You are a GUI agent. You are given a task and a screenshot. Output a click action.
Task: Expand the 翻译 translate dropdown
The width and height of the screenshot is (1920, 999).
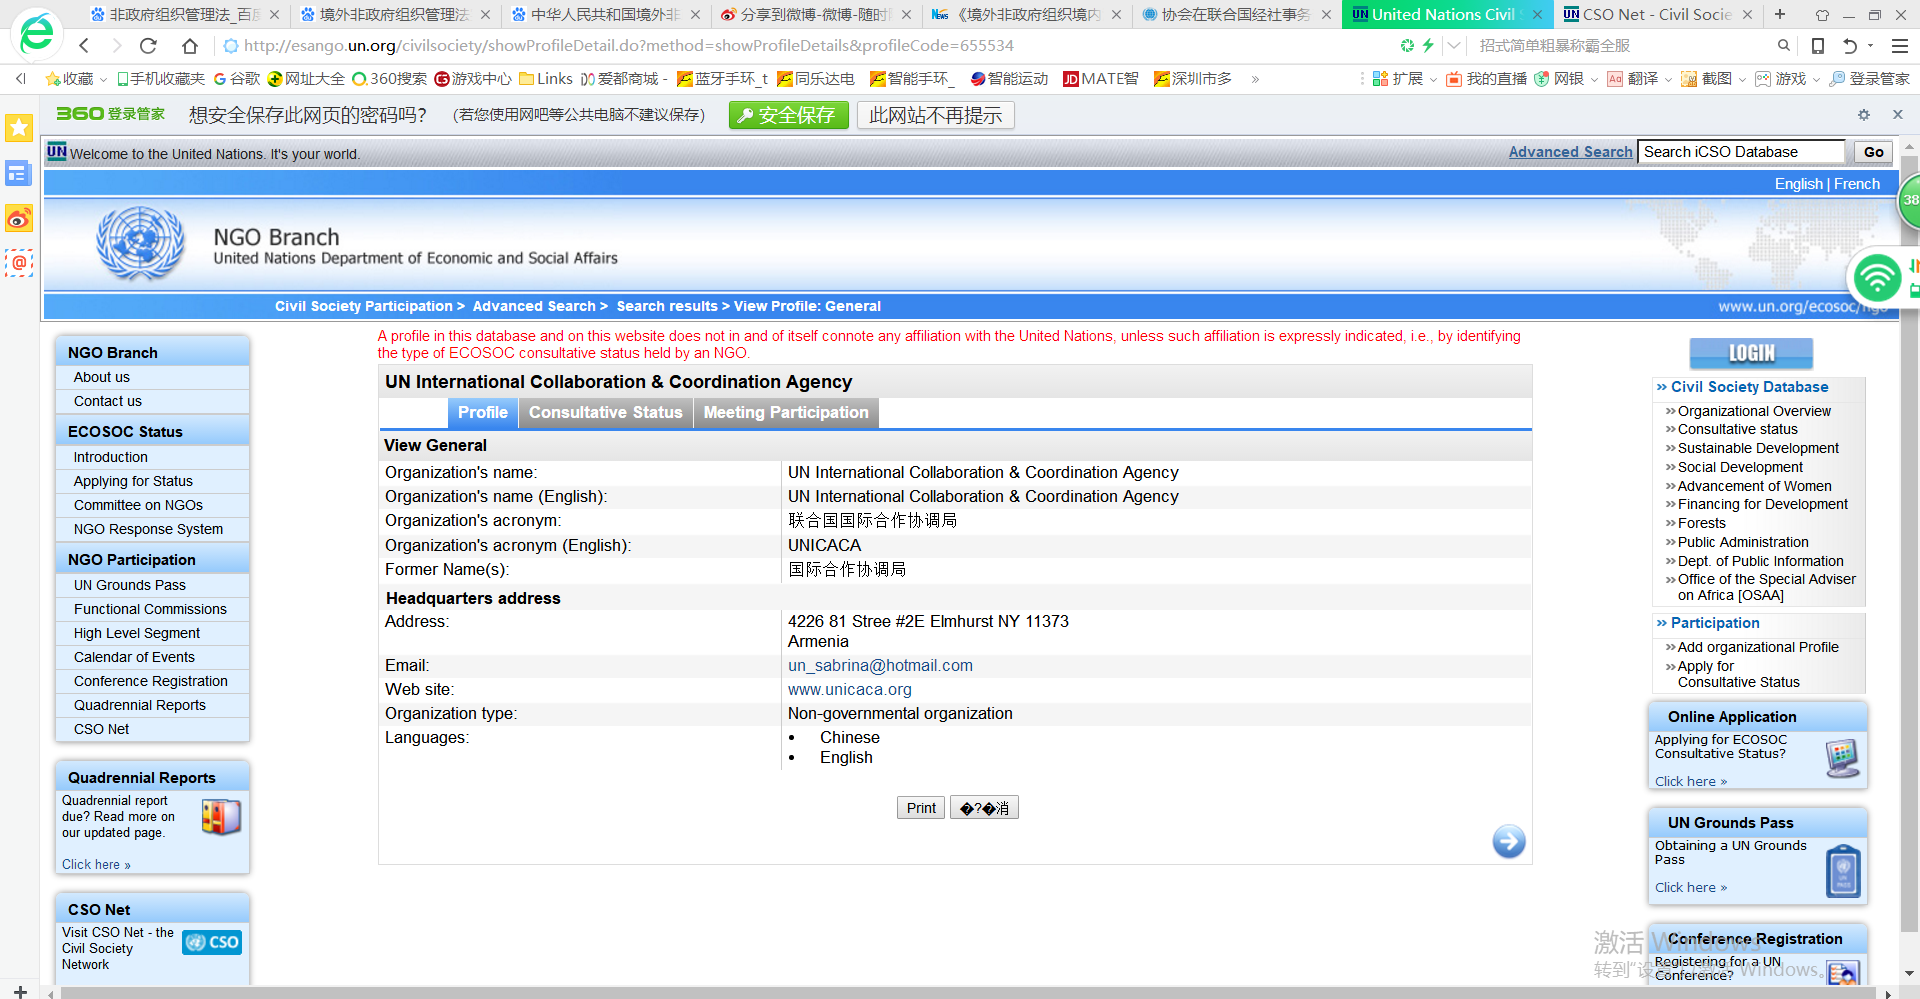coord(1668,79)
